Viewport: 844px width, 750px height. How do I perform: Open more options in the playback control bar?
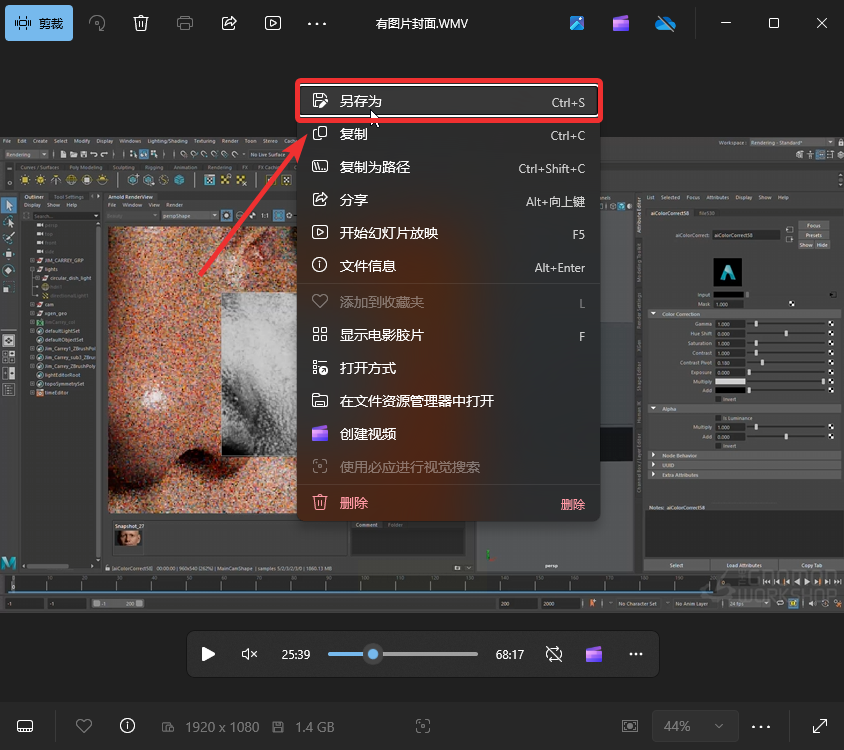click(636, 654)
